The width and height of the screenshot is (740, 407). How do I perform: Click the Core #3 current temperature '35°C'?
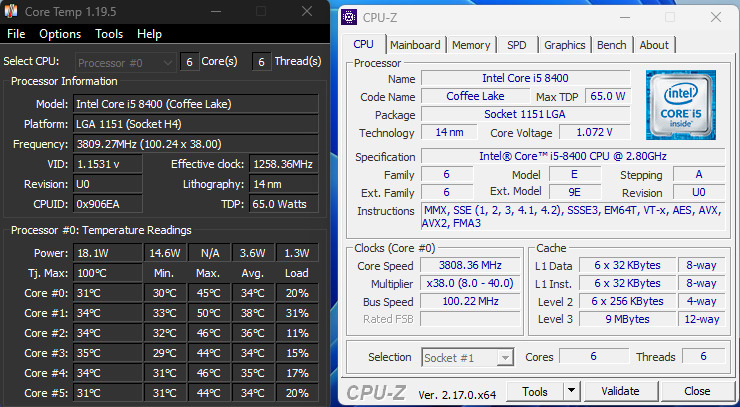108,353
